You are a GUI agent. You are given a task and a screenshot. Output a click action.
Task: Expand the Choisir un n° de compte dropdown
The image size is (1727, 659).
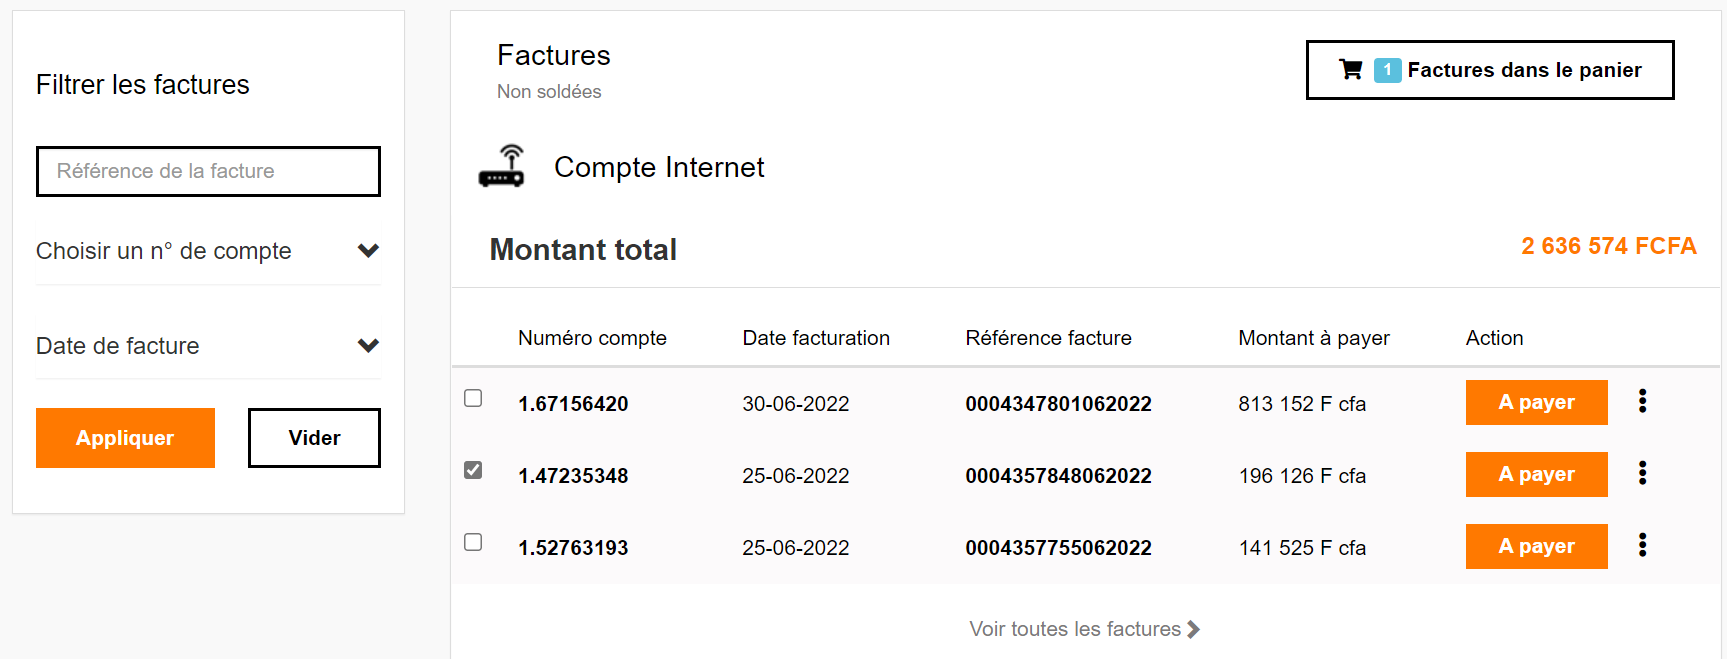(208, 251)
